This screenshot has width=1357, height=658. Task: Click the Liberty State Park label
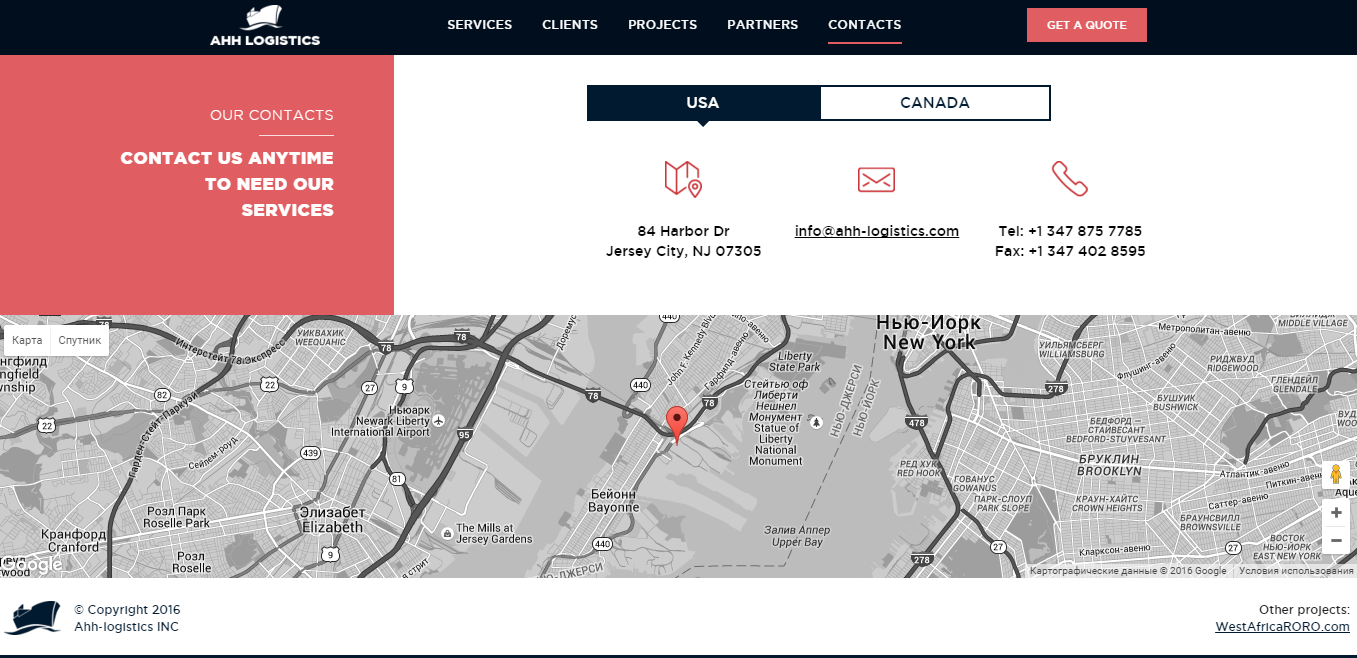(795, 361)
